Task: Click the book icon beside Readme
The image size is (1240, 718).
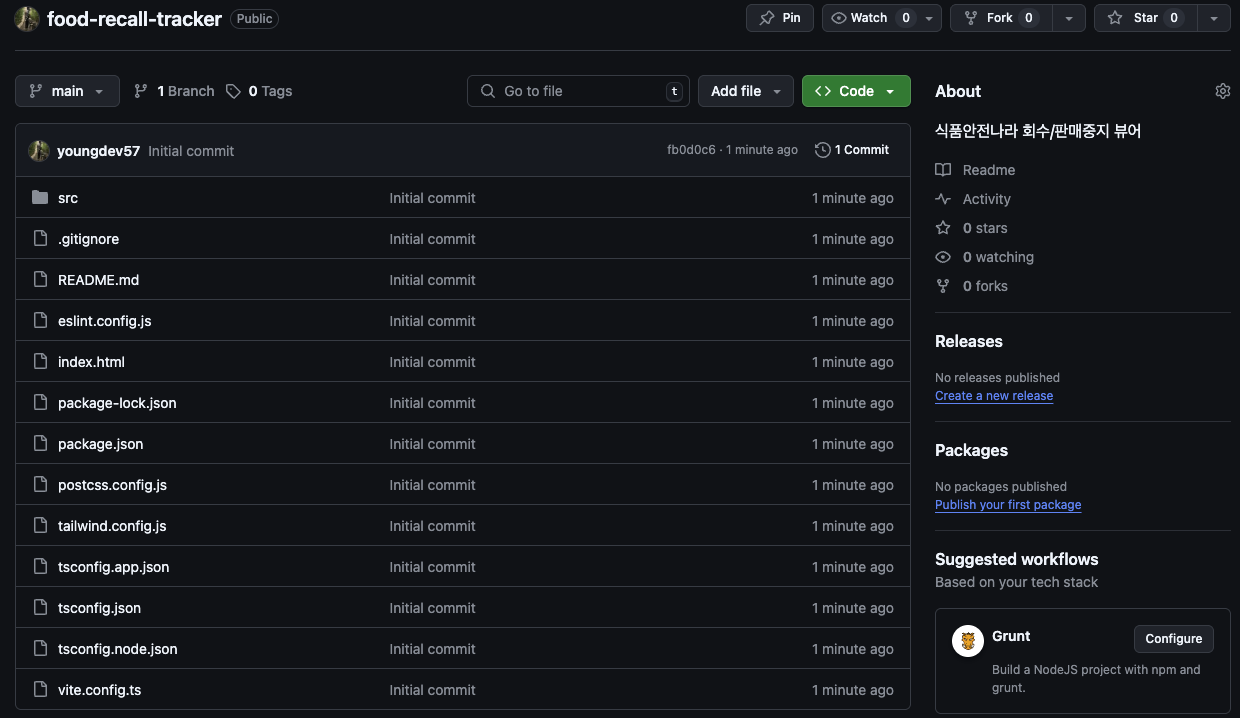Action: 943,170
